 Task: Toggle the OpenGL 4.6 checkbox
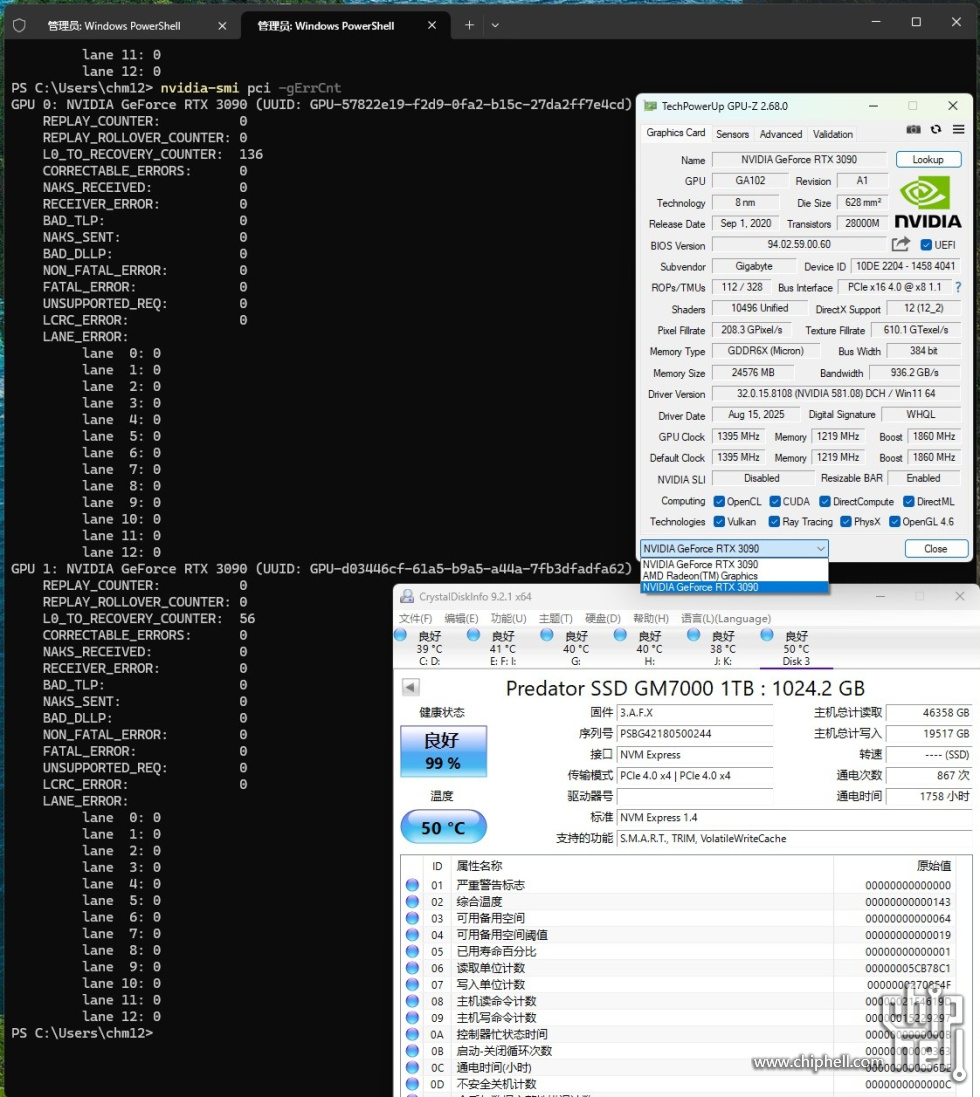[x=894, y=522]
